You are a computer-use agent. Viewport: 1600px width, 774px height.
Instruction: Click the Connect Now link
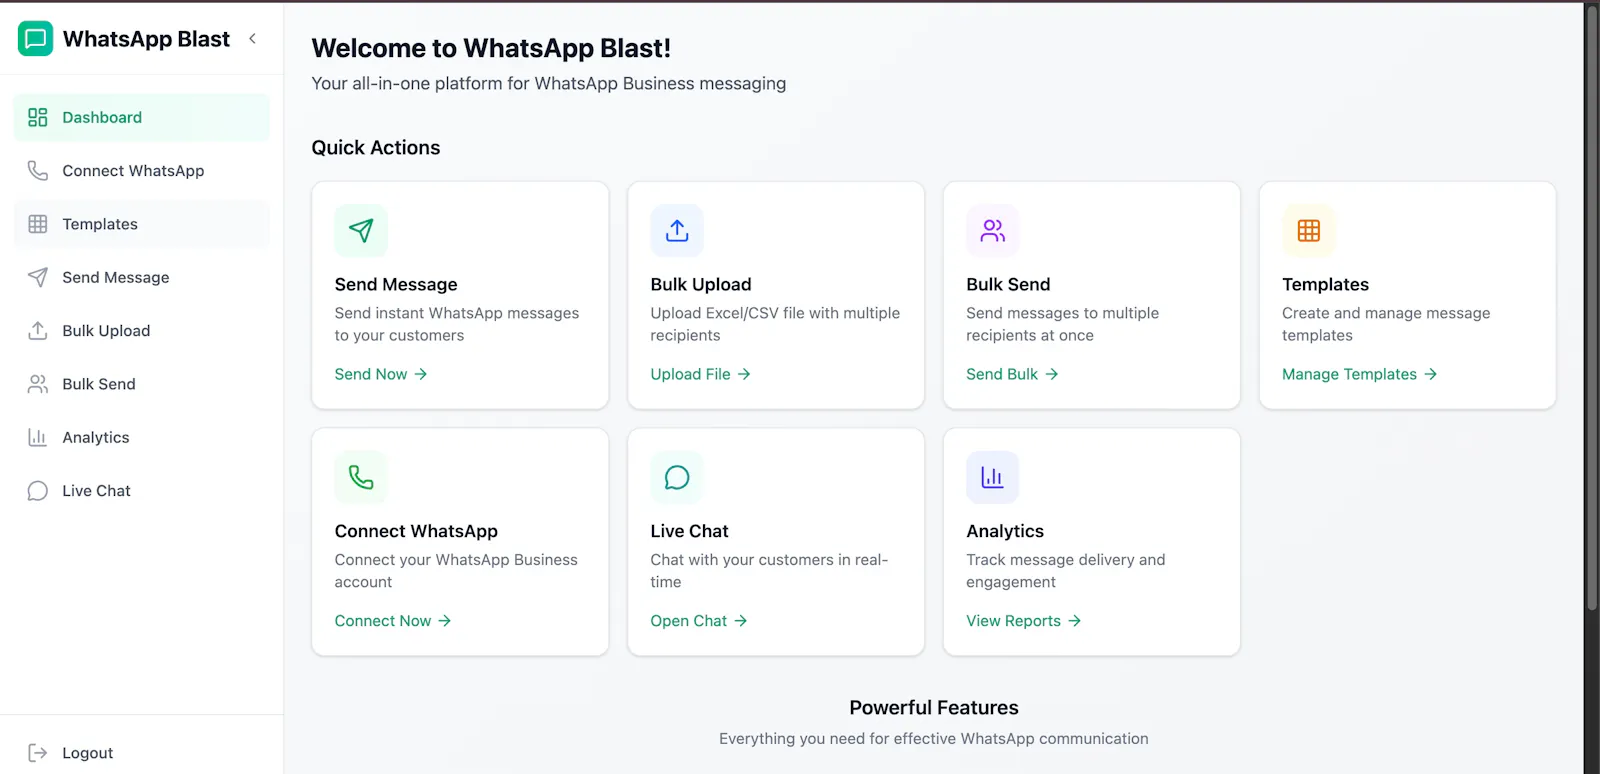pos(393,621)
